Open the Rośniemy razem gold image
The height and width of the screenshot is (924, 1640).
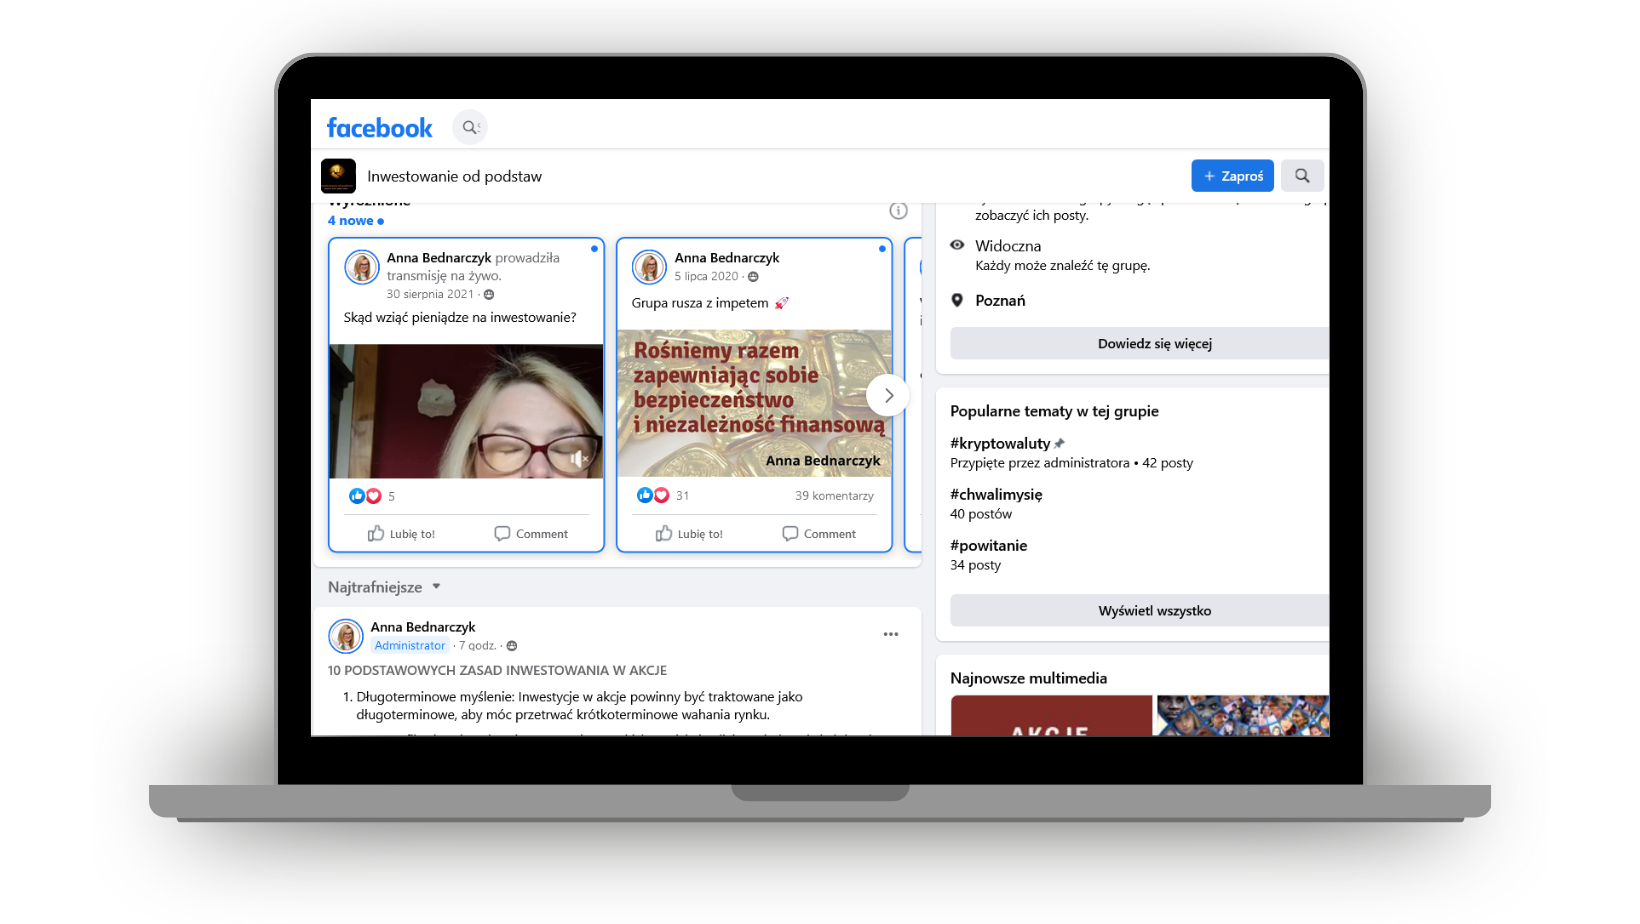pos(754,403)
